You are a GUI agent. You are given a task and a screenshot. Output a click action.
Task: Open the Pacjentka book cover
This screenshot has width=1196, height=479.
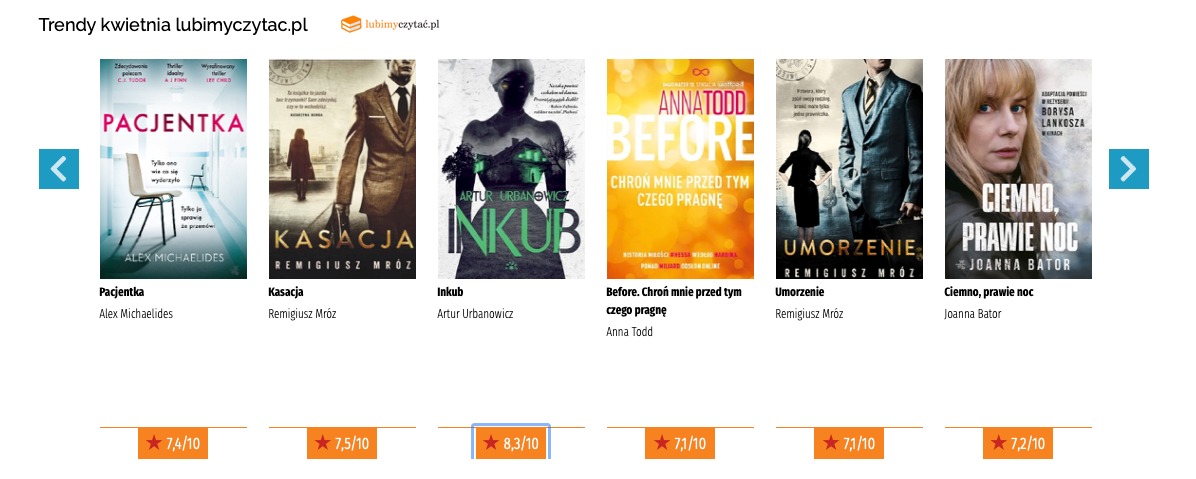tap(173, 169)
